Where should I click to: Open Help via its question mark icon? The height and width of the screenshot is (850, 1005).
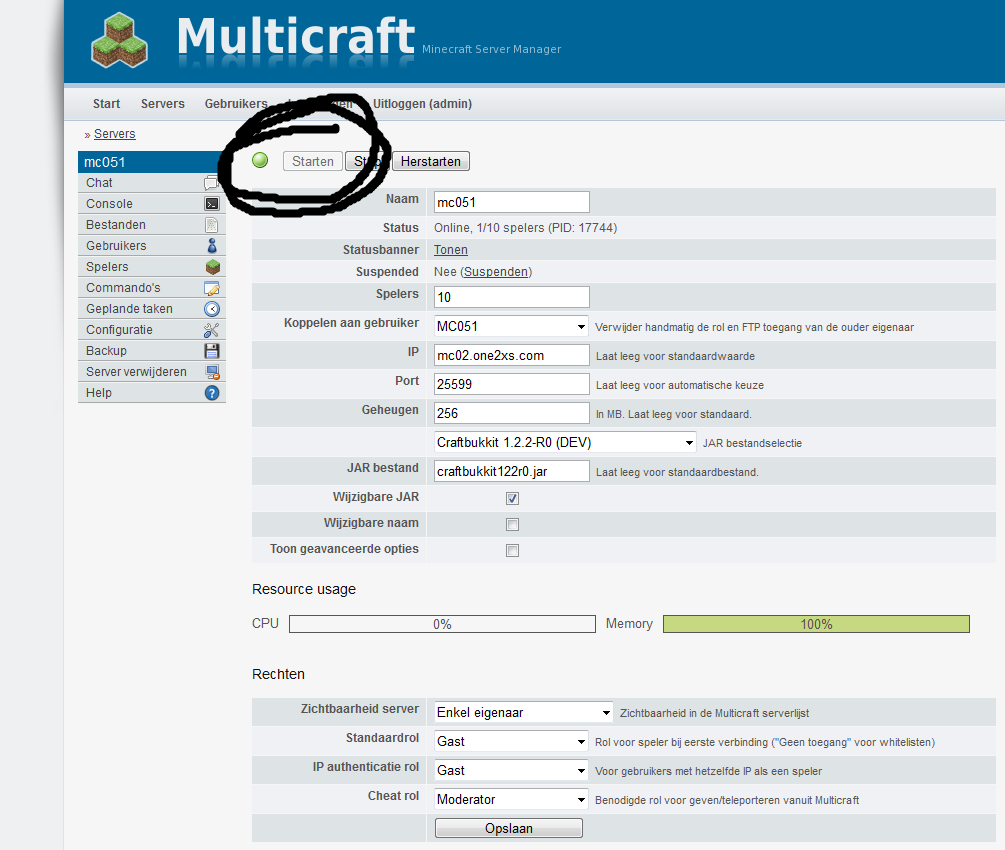click(x=212, y=393)
